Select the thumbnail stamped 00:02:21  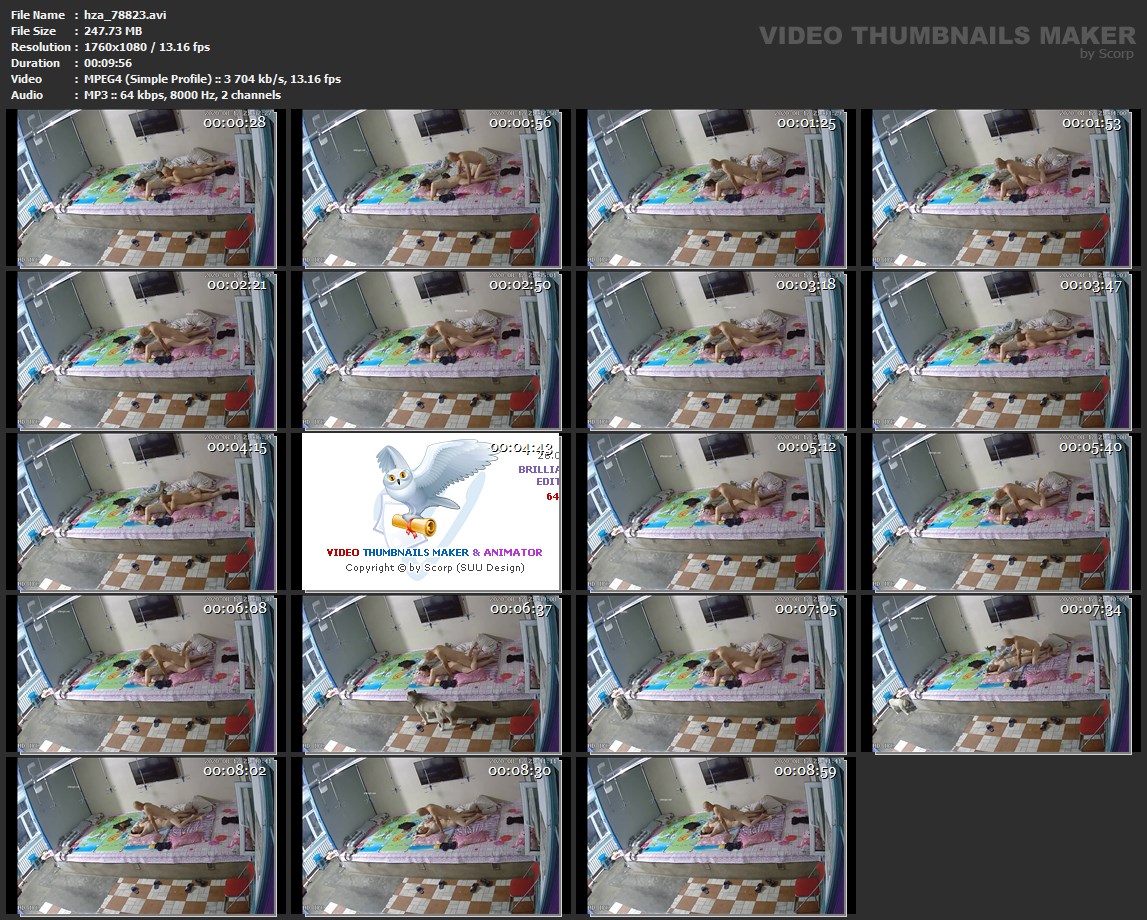click(x=146, y=350)
